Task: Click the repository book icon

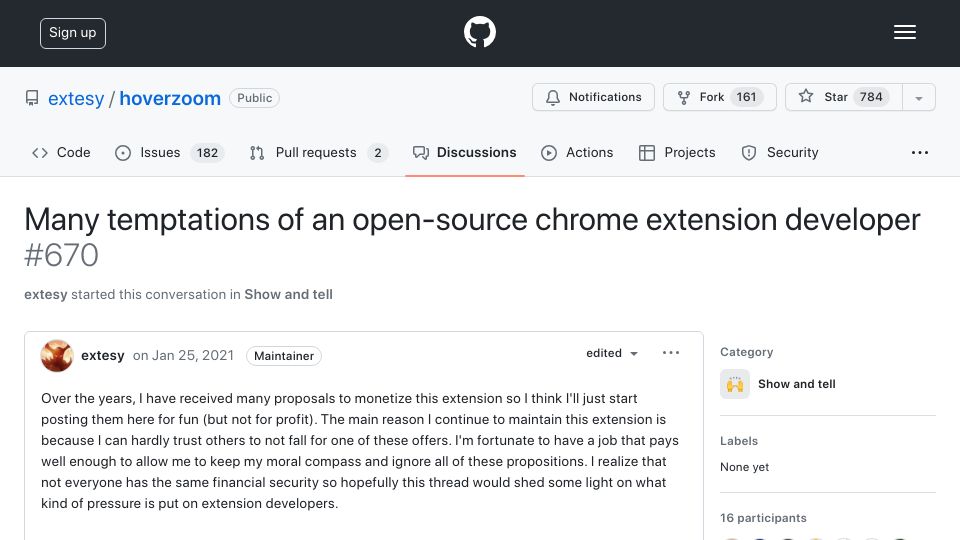Action: pos(32,98)
